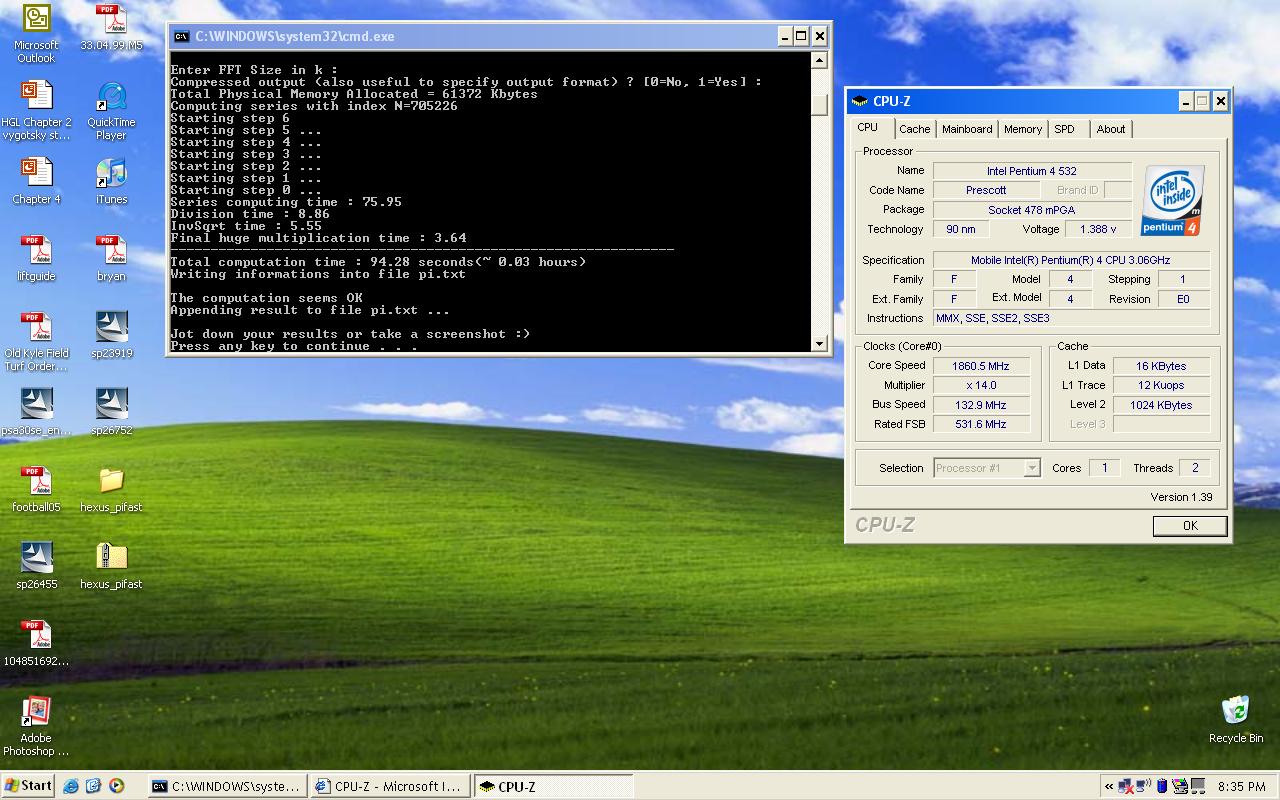Select the bryan PDF icon

pos(111,258)
